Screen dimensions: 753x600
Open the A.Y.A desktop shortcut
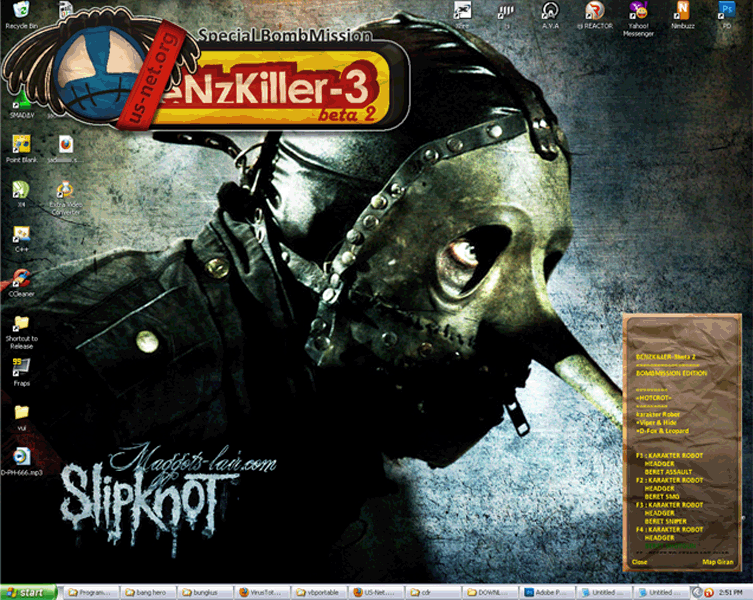point(550,14)
